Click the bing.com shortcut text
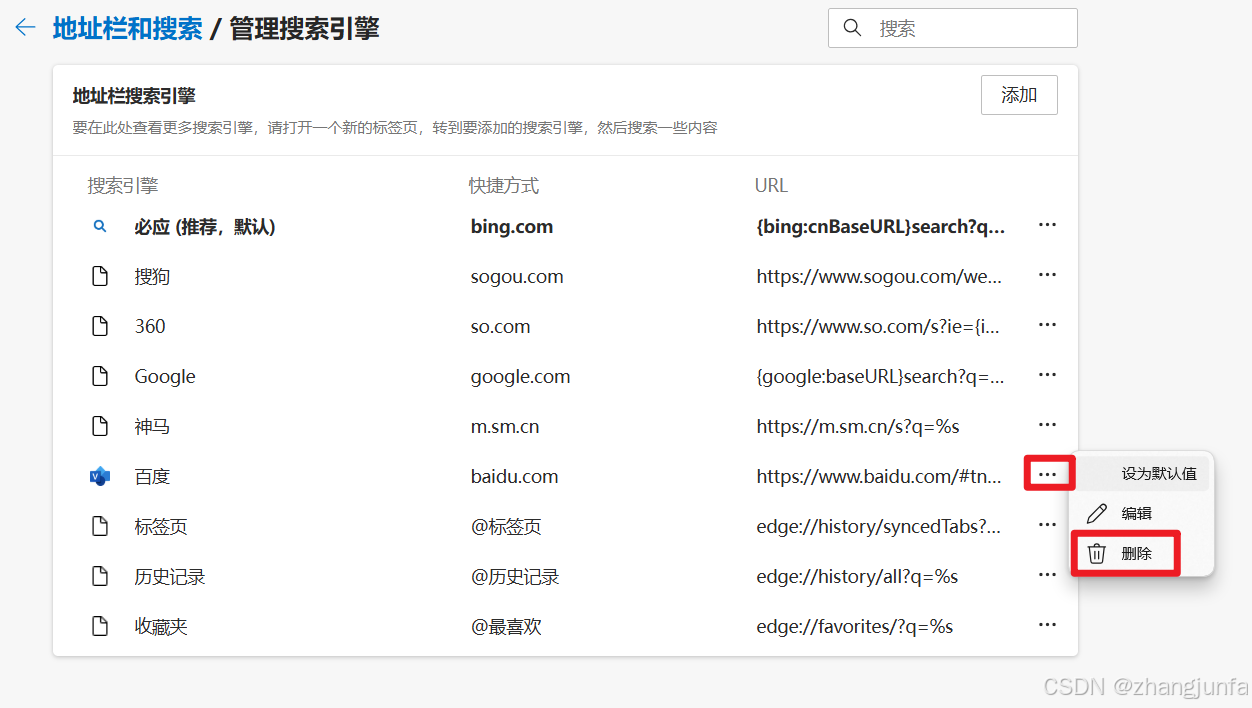The width and height of the screenshot is (1252, 708). [512, 227]
